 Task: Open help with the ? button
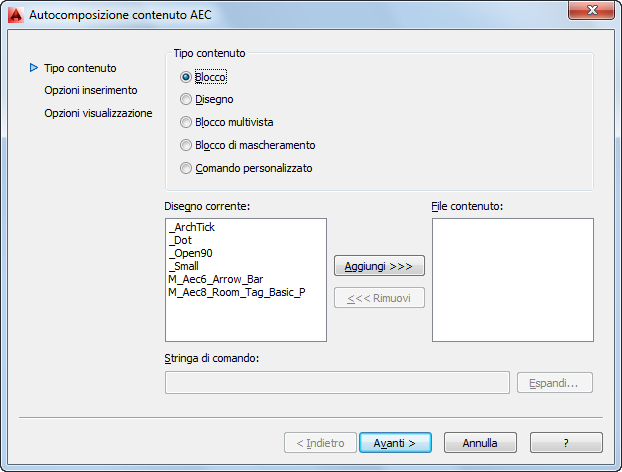coord(566,442)
